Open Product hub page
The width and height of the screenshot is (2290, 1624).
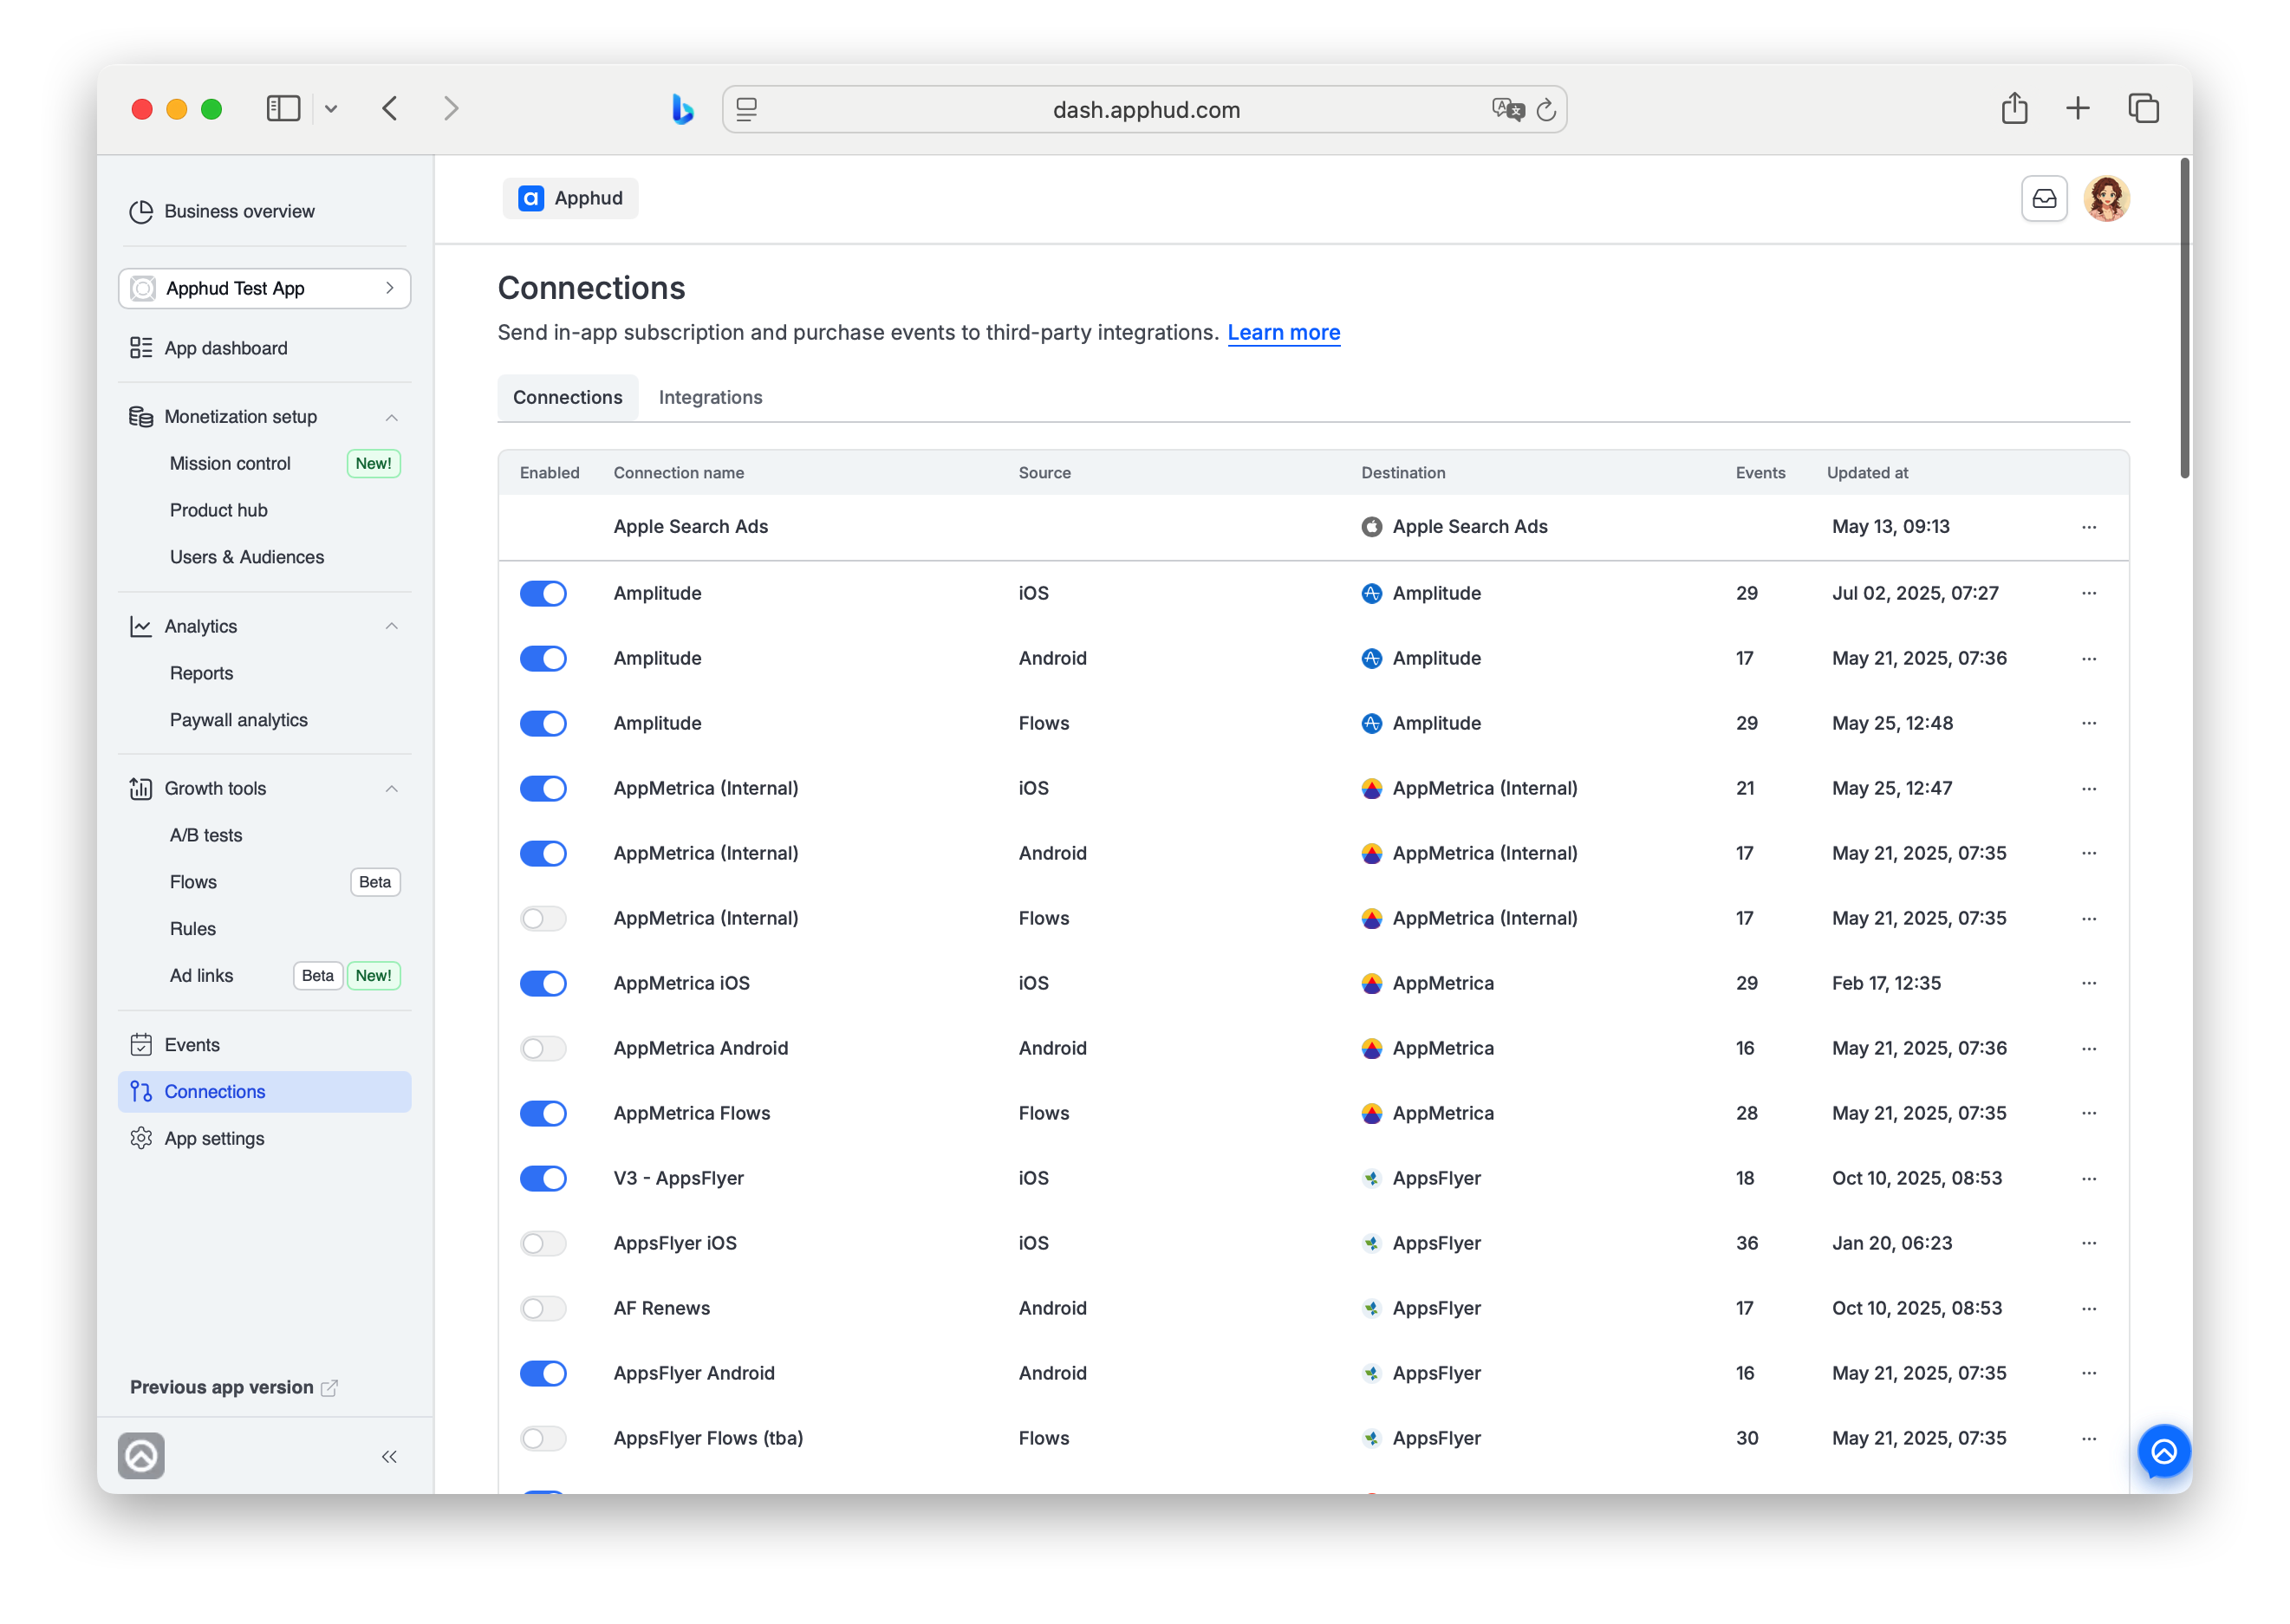tap(218, 510)
